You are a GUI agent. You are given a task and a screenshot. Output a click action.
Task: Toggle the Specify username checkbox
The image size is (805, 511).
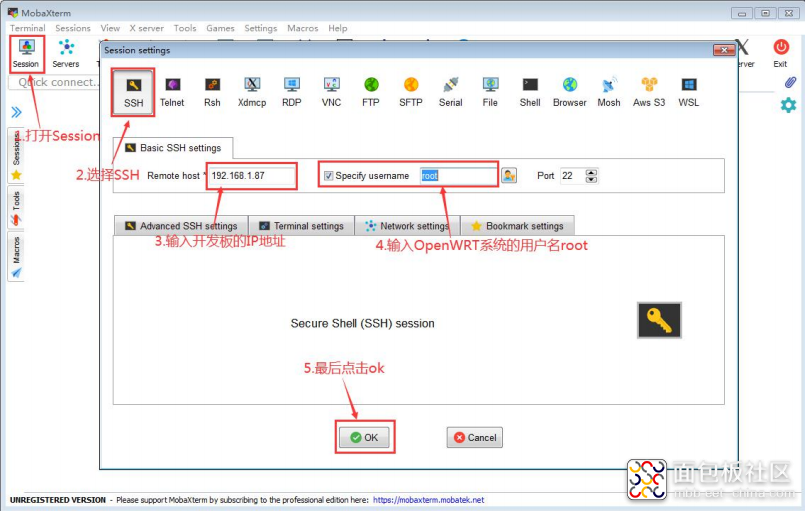tap(328, 176)
